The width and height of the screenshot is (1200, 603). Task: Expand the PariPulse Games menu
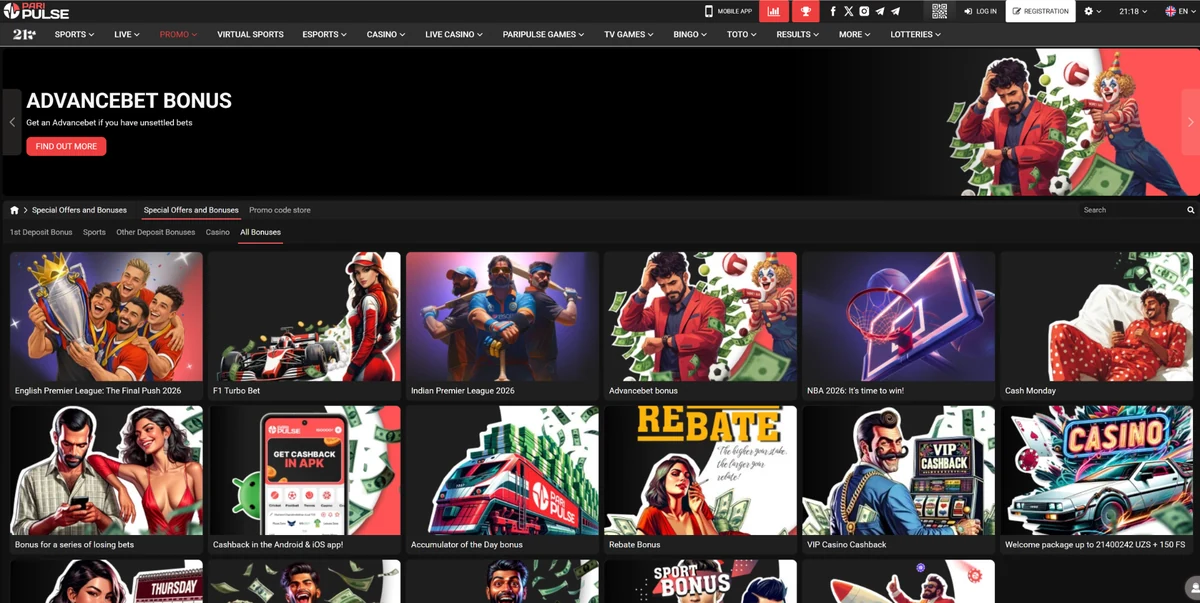click(544, 34)
